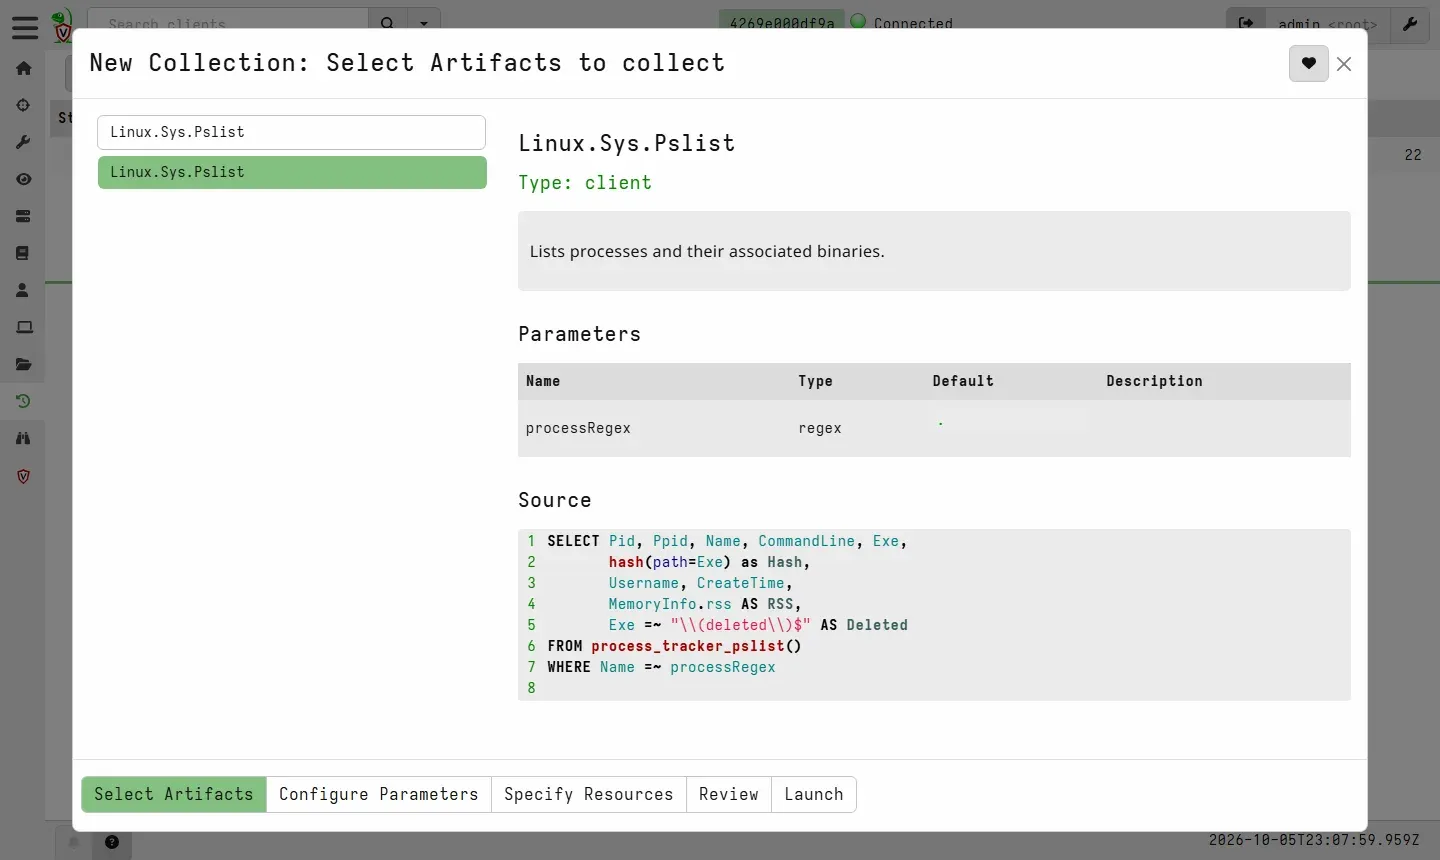Open Virtual Filesystem folder icon in sidebar
This screenshot has width=1440, height=860.
click(x=24, y=365)
